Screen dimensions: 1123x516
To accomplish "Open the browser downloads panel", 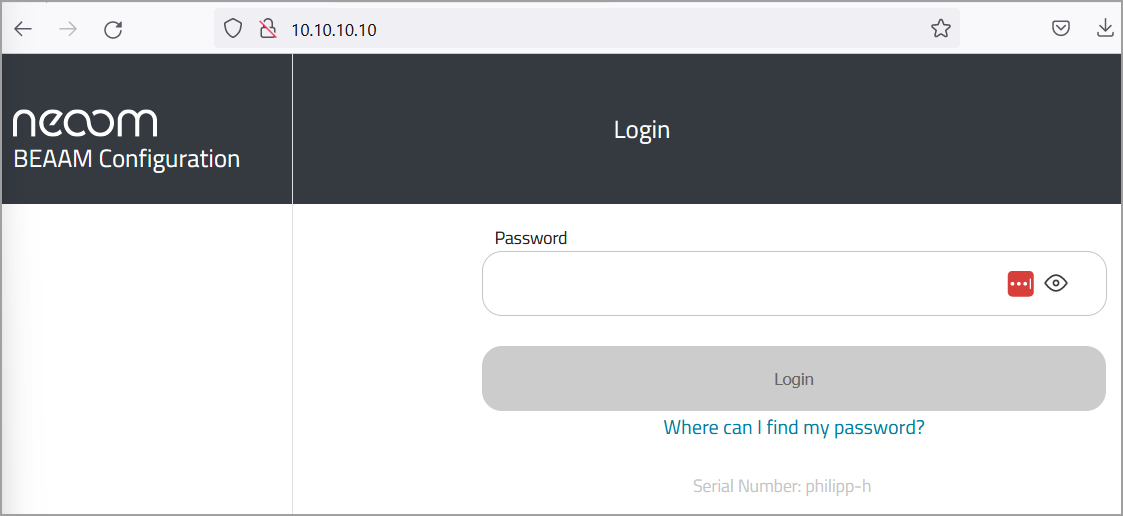I will point(1105,29).
